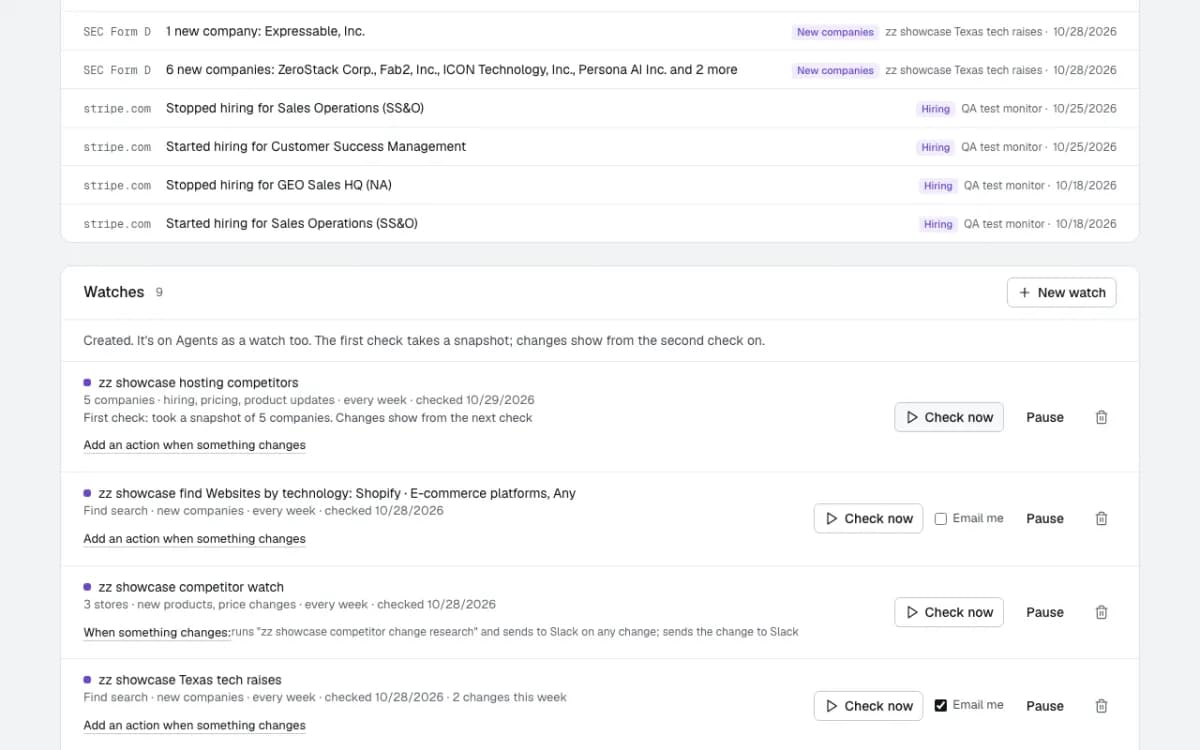Open Started hiring for Customer Success Management
The width and height of the screenshot is (1200, 750).
pyautogui.click(x=600, y=147)
